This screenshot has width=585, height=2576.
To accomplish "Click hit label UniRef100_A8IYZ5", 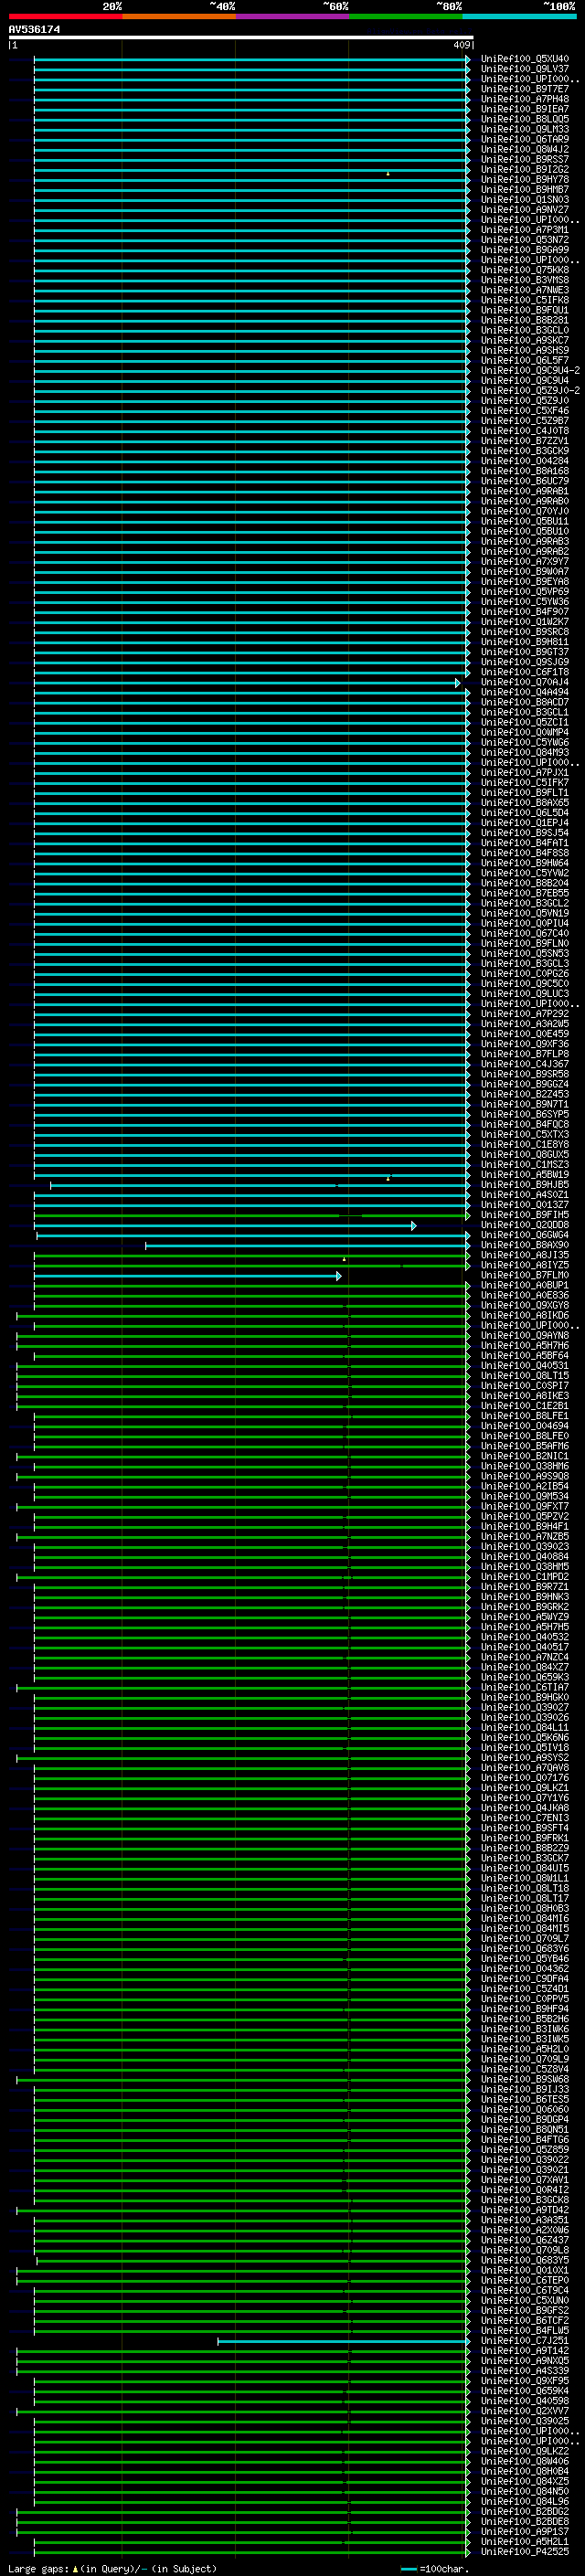I will (x=524, y=1266).
